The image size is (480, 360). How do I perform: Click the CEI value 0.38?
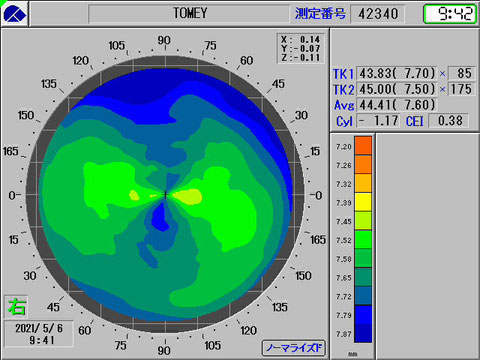[449, 120]
